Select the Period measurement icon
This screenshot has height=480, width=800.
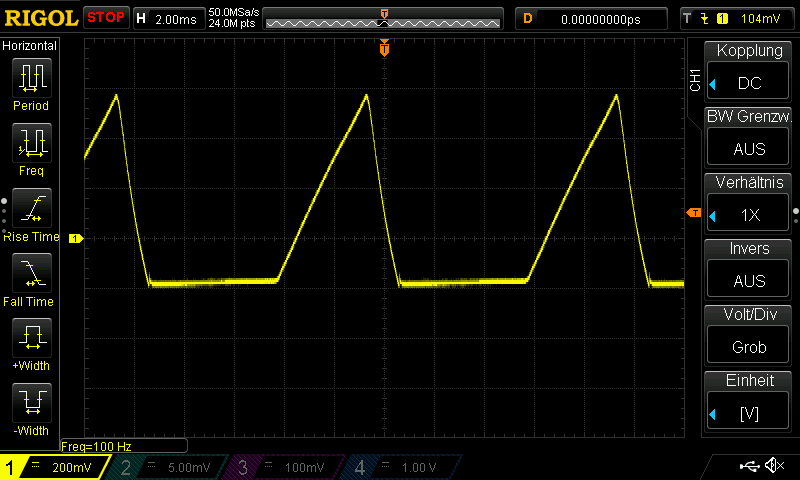(x=32, y=78)
